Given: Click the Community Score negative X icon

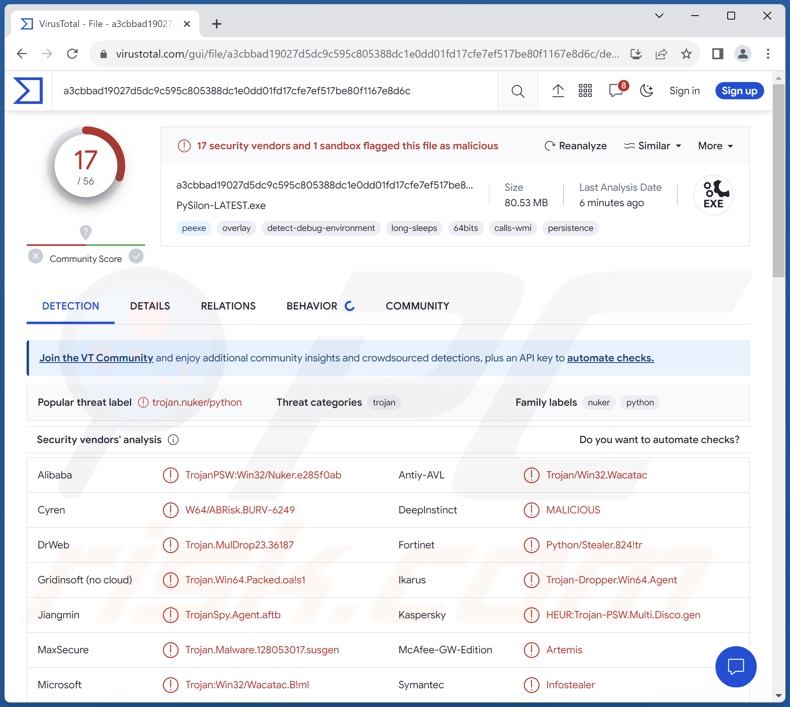Looking at the screenshot, I should (x=35, y=257).
